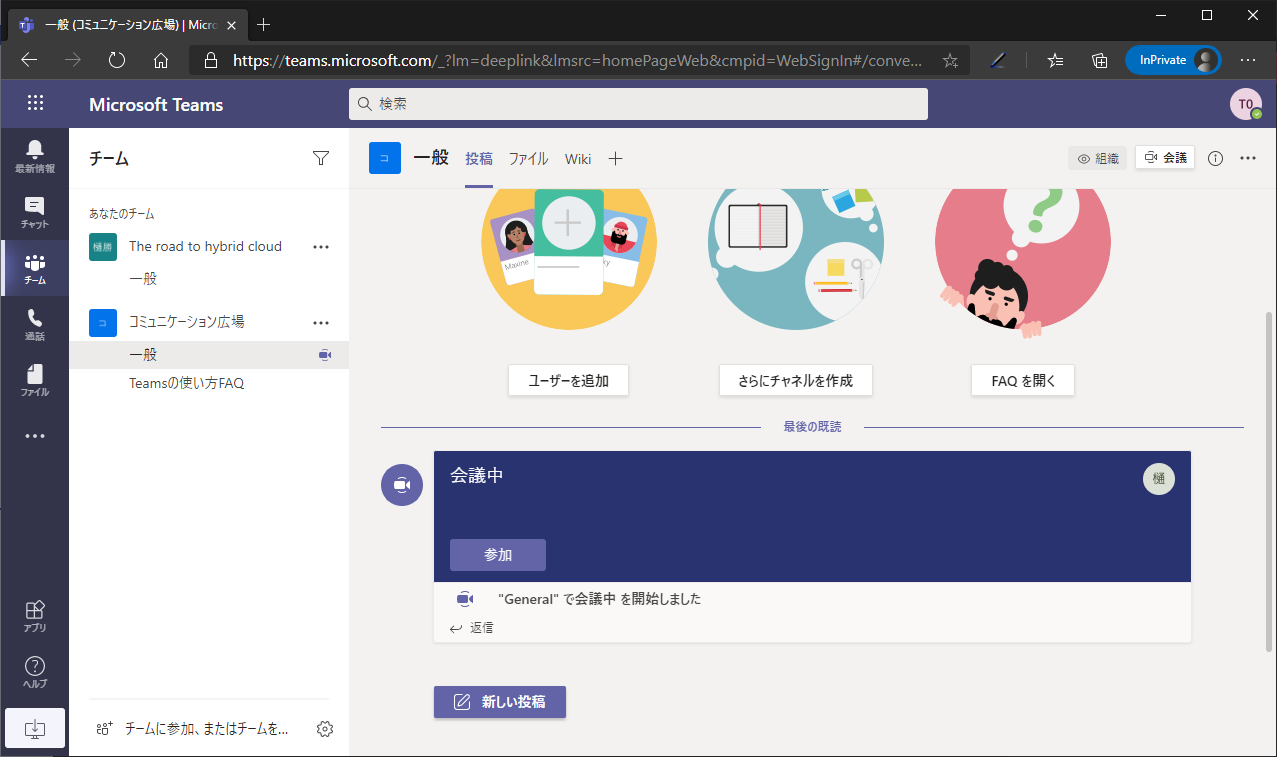Open the app launcher waffle icon
Image resolution: width=1277 pixels, height=757 pixels.
(35, 103)
